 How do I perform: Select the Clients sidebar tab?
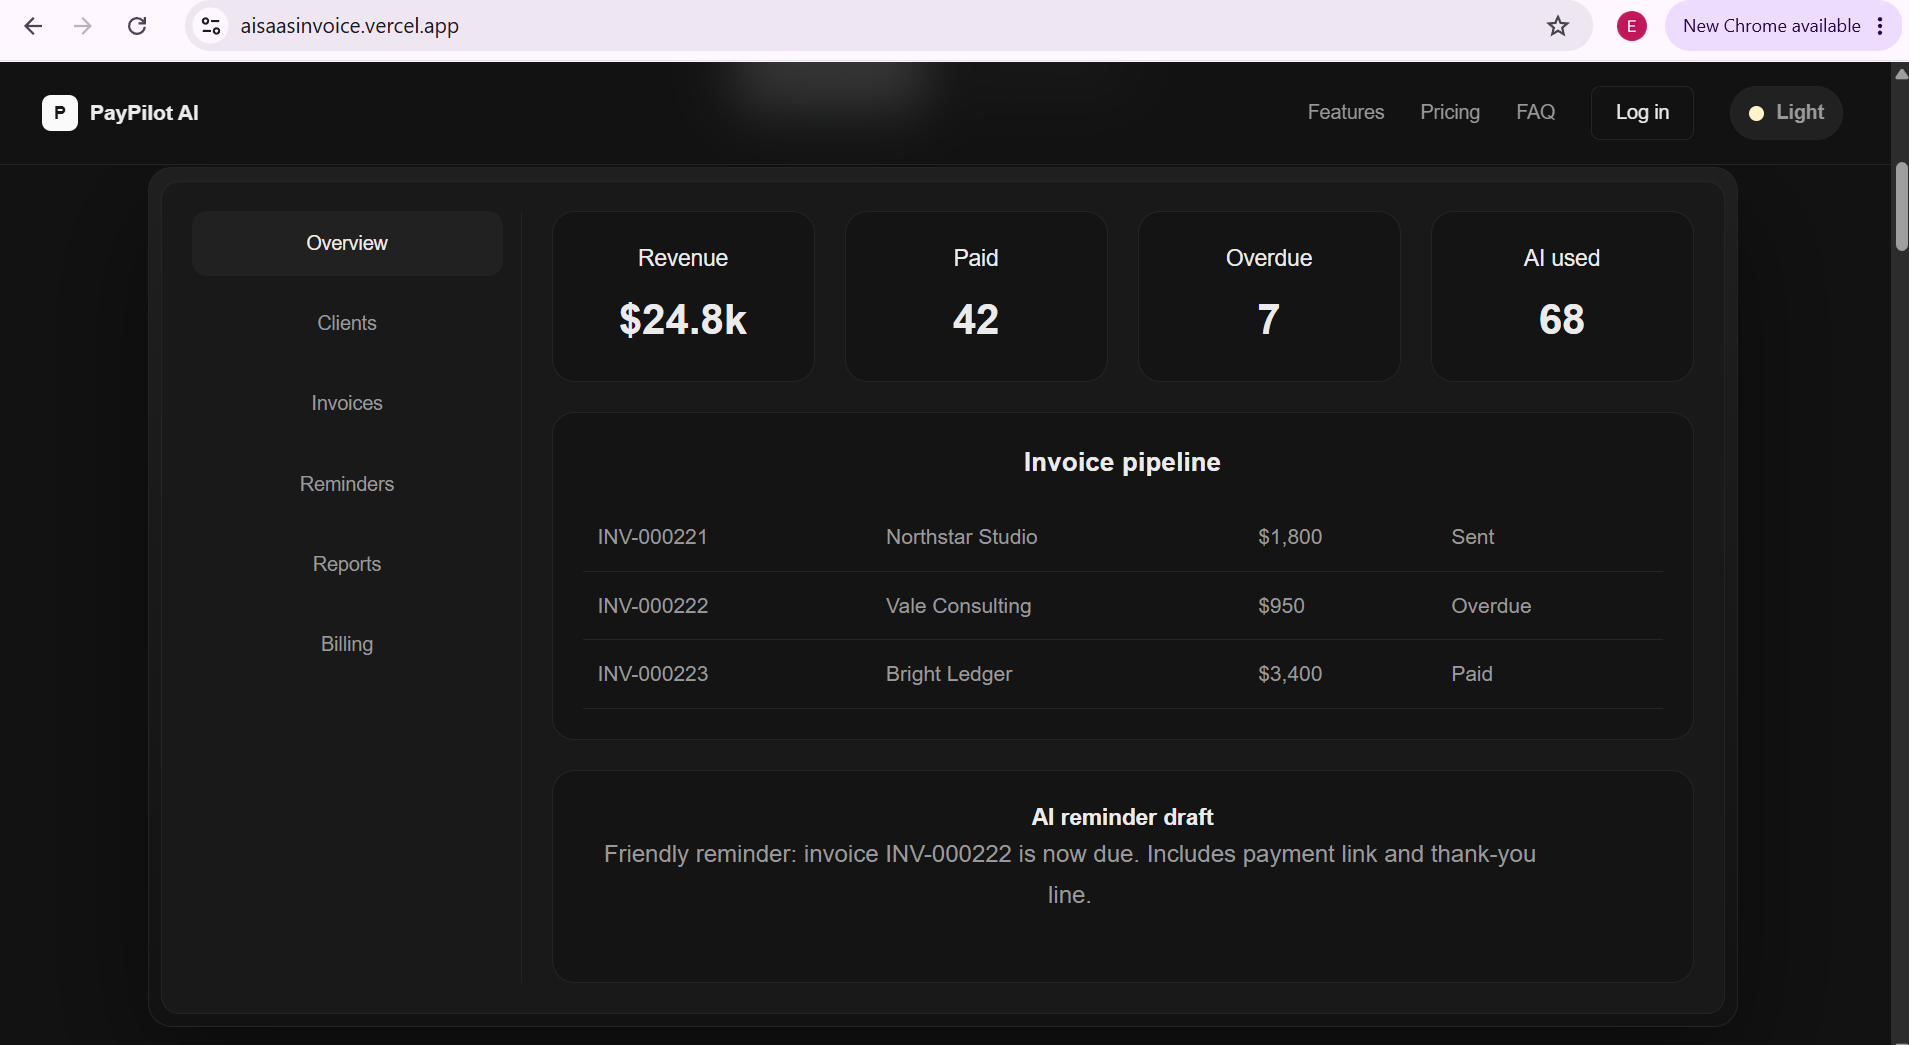pos(347,323)
